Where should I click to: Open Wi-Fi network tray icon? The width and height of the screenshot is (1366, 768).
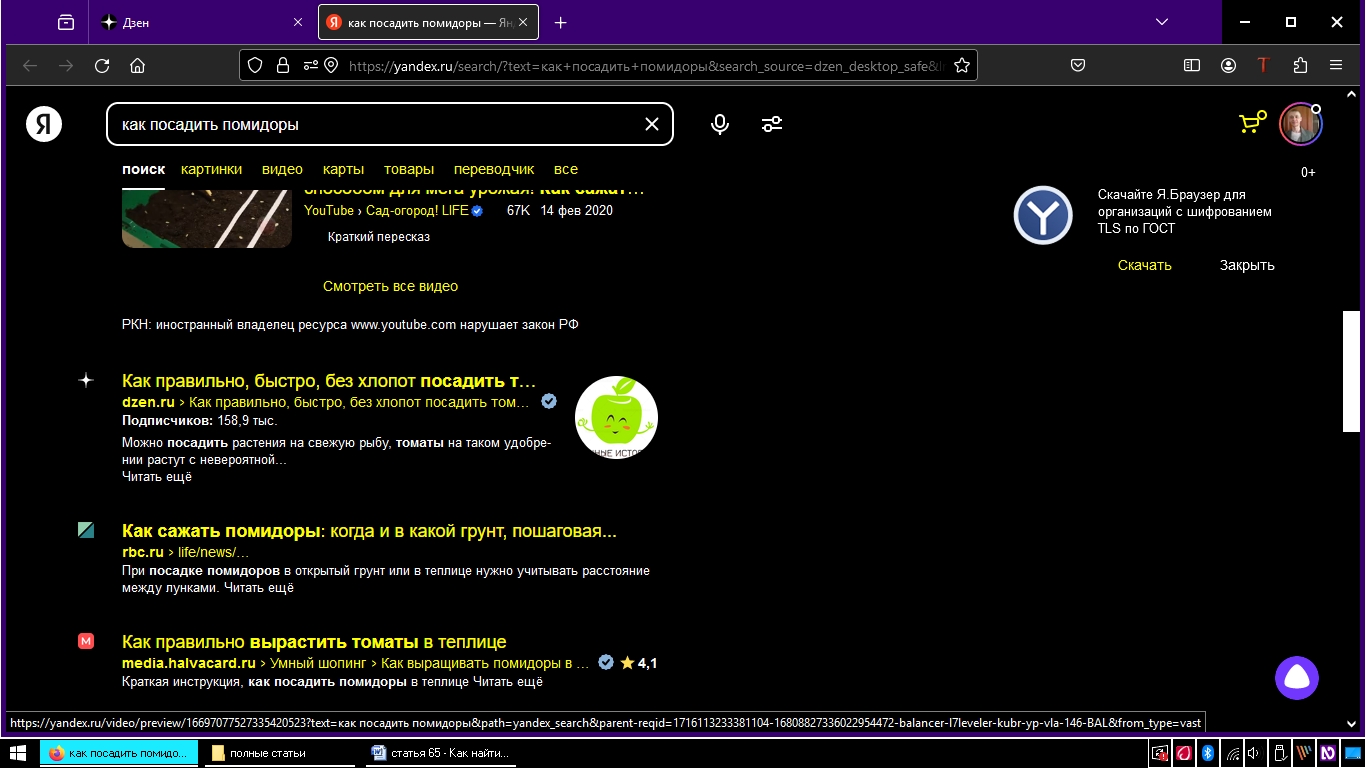point(1233,753)
